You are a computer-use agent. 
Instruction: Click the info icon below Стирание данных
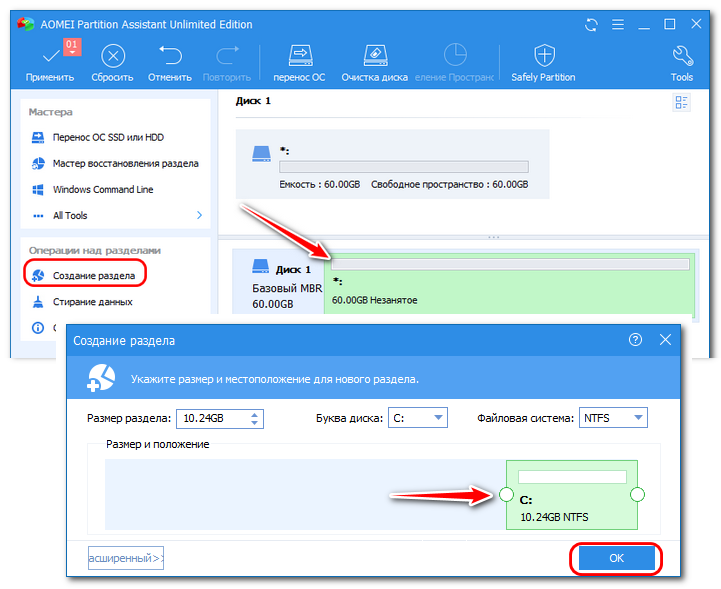[x=38, y=328]
